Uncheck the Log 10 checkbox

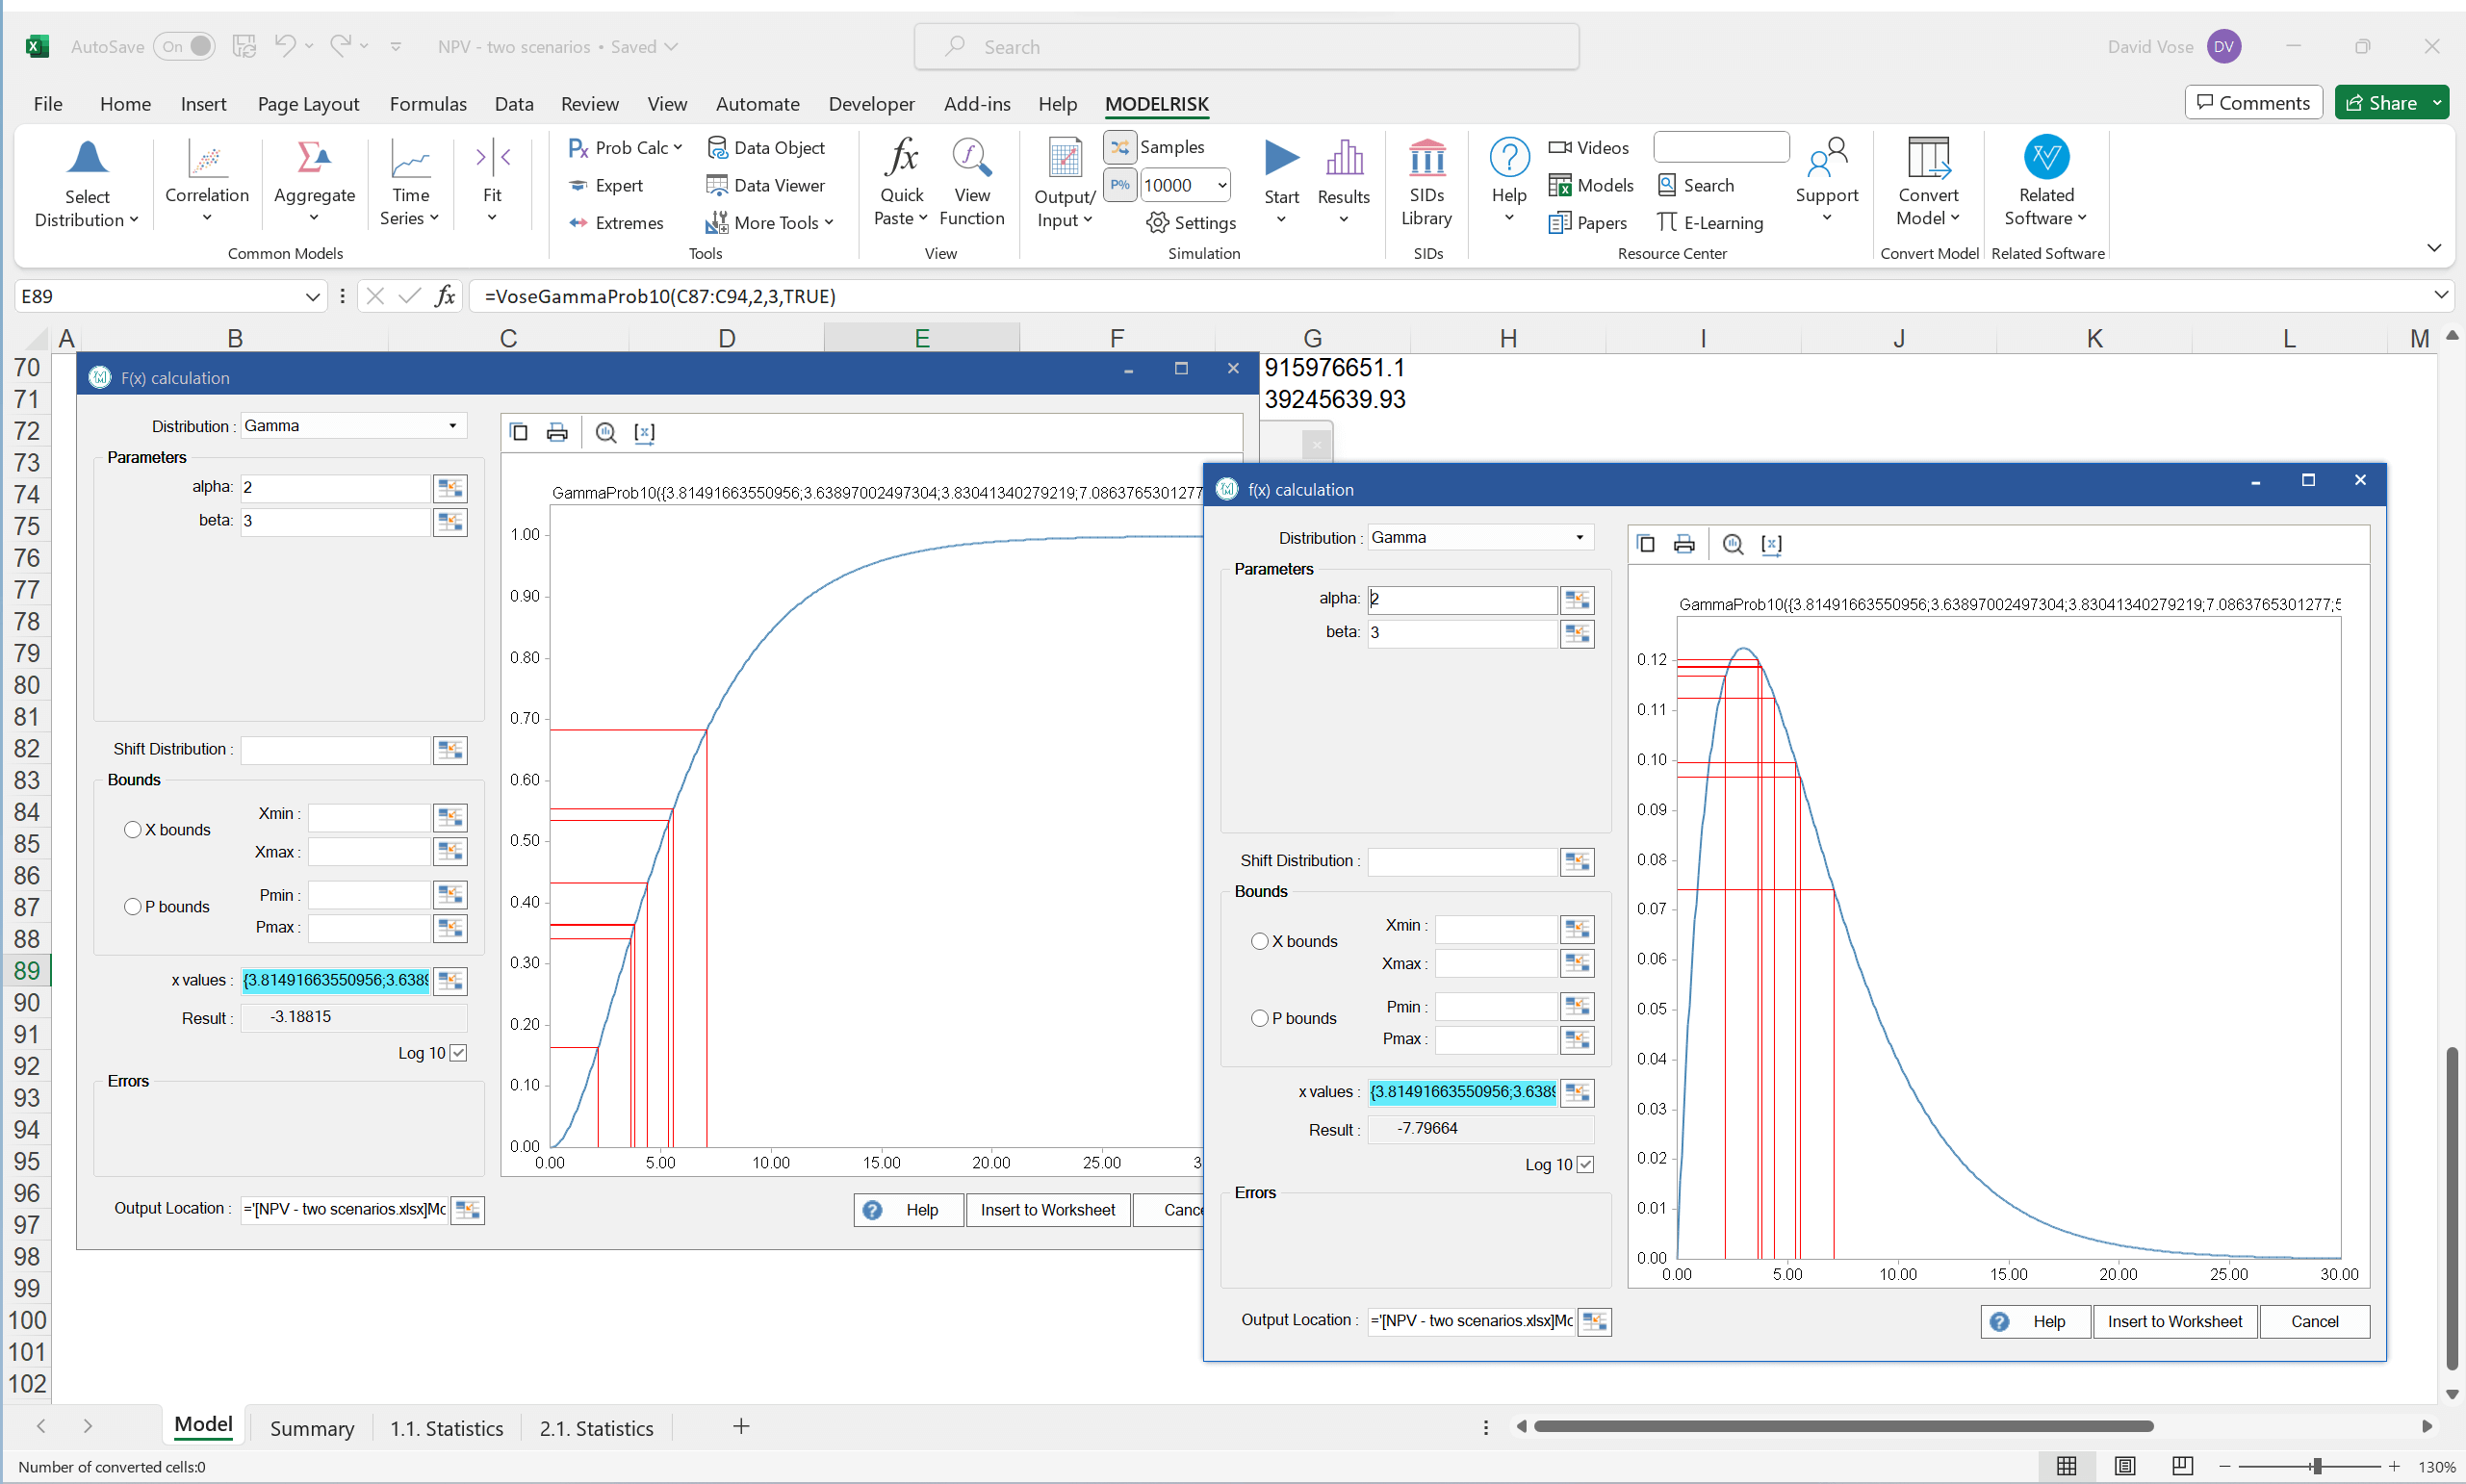[x=459, y=1052]
